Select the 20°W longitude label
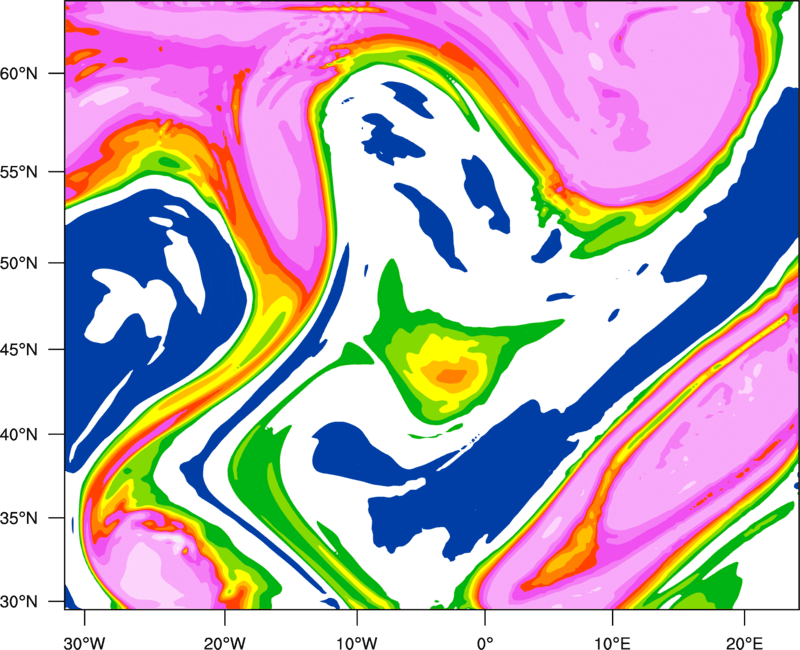 pos(224,643)
